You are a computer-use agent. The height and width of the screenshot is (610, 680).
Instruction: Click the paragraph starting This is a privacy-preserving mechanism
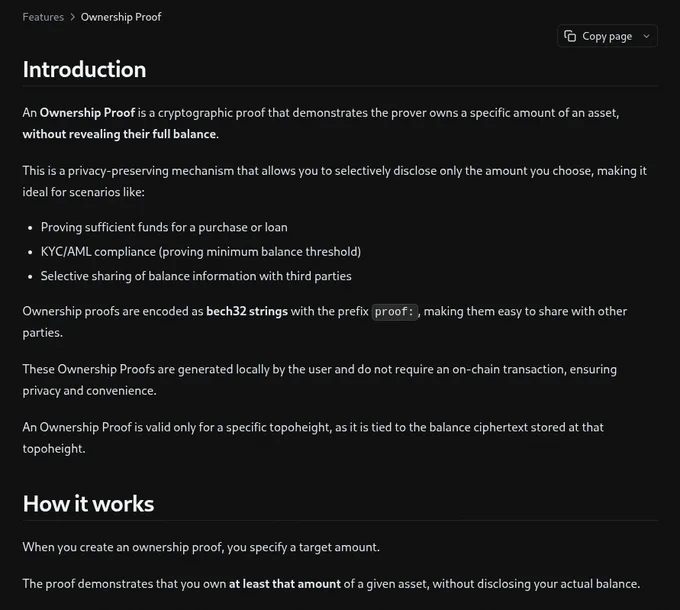point(334,181)
